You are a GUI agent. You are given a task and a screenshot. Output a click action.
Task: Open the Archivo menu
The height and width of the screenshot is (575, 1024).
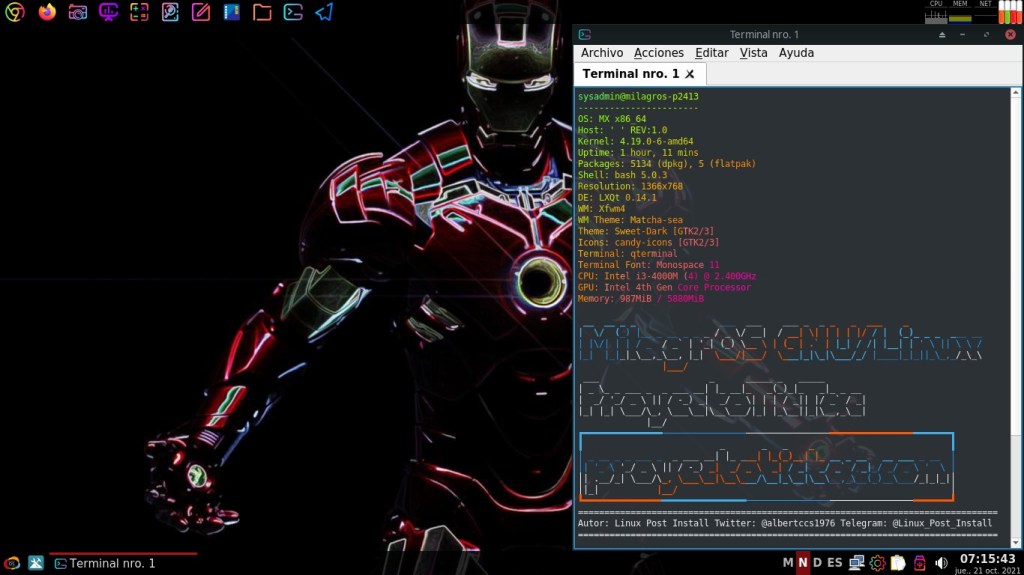point(601,53)
